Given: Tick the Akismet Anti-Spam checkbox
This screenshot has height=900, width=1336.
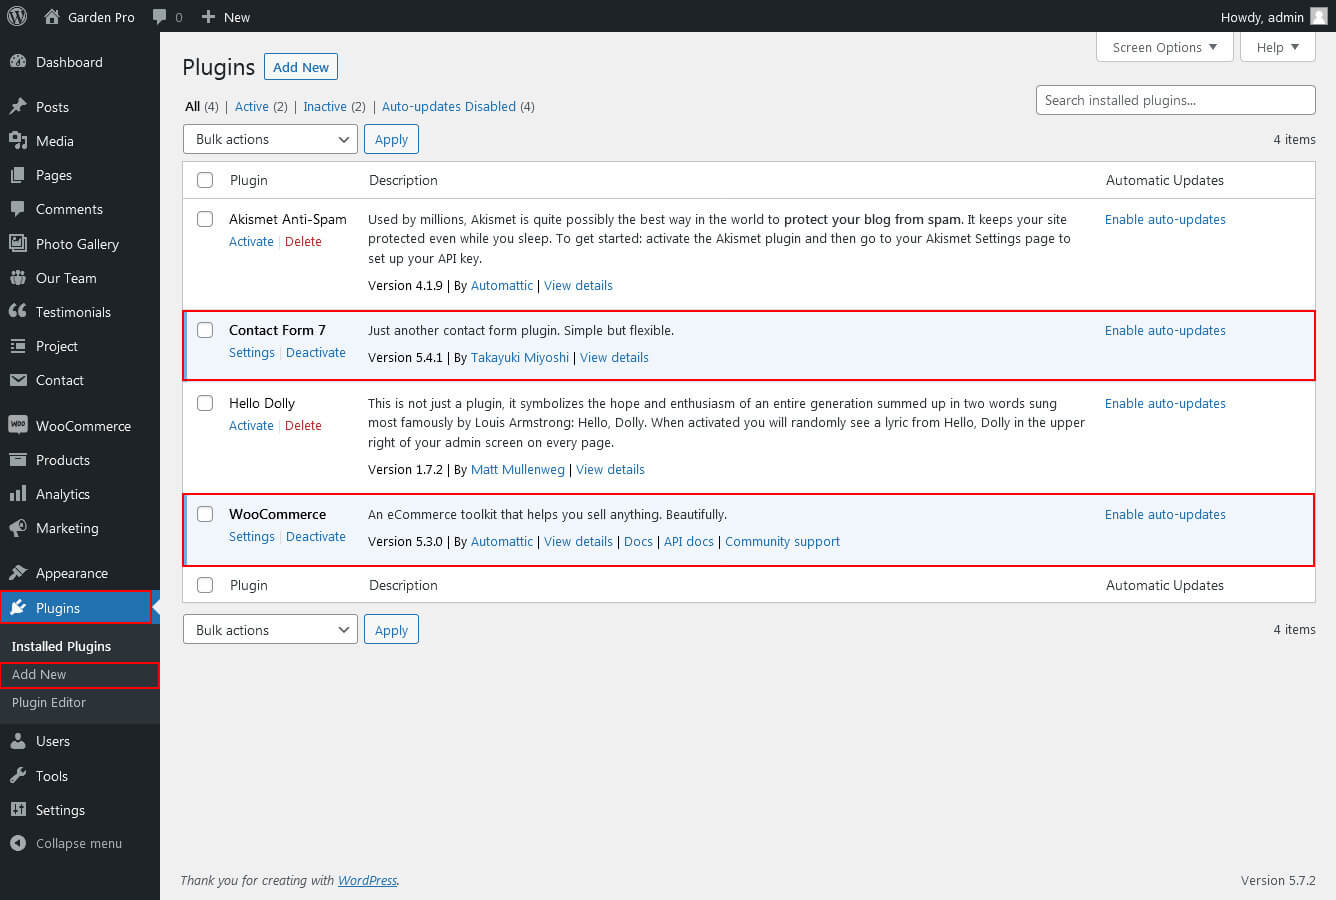Looking at the screenshot, I should point(205,219).
